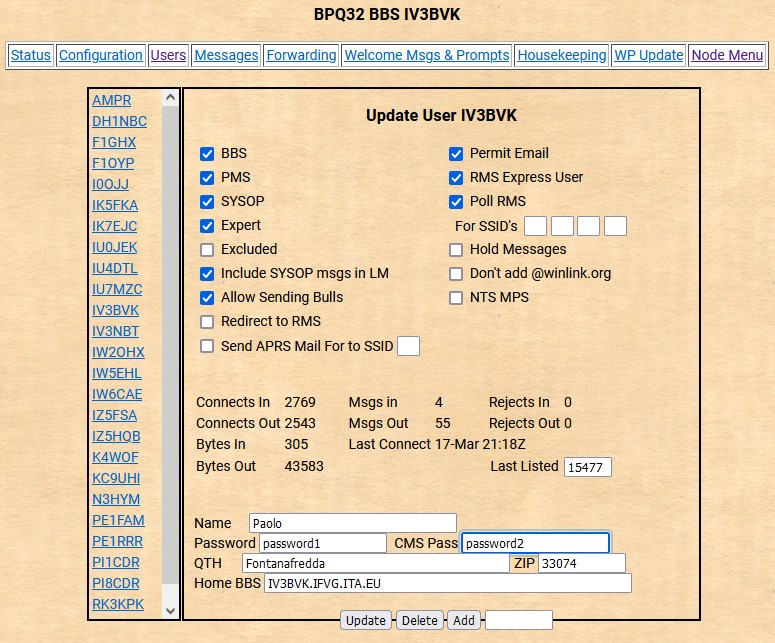Open the Node Menu
Image resolution: width=775 pixels, height=643 pixels.
click(728, 55)
